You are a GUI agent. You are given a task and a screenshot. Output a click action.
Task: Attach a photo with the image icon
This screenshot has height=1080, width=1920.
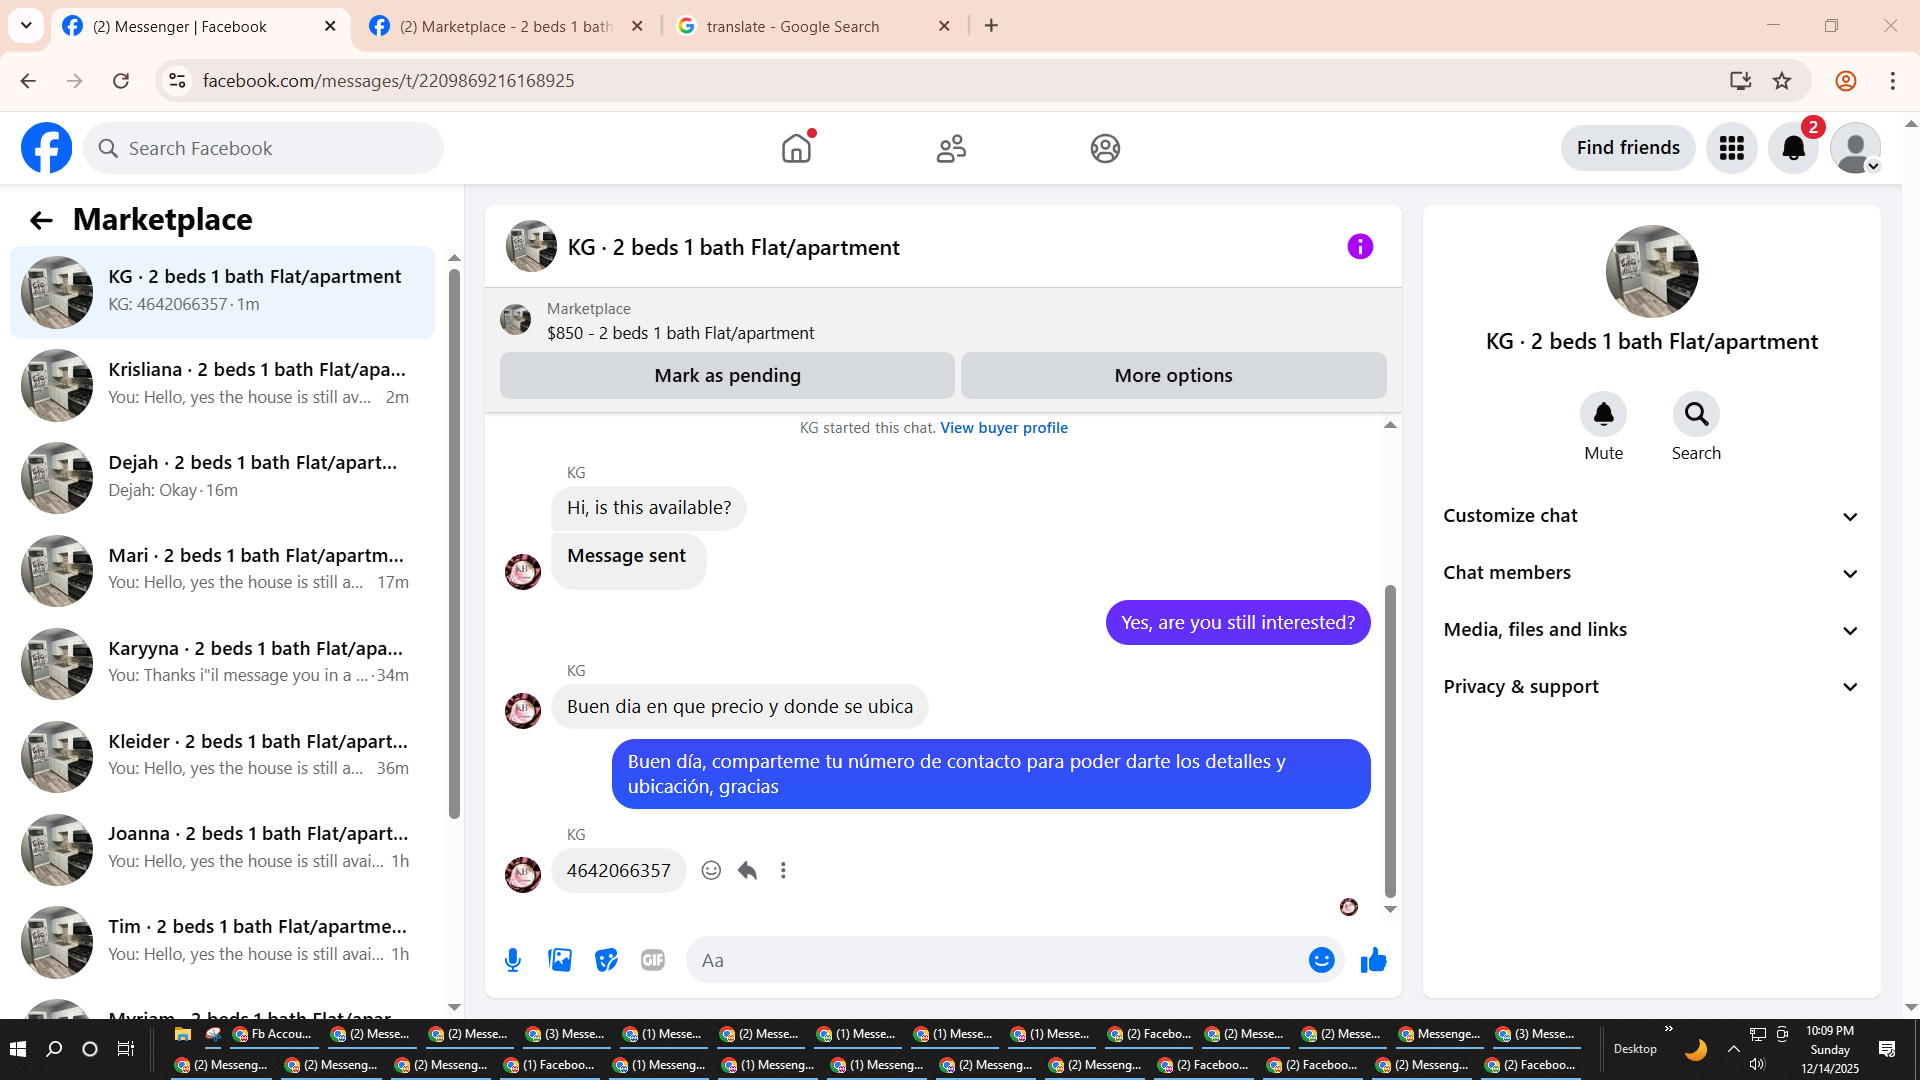point(560,960)
